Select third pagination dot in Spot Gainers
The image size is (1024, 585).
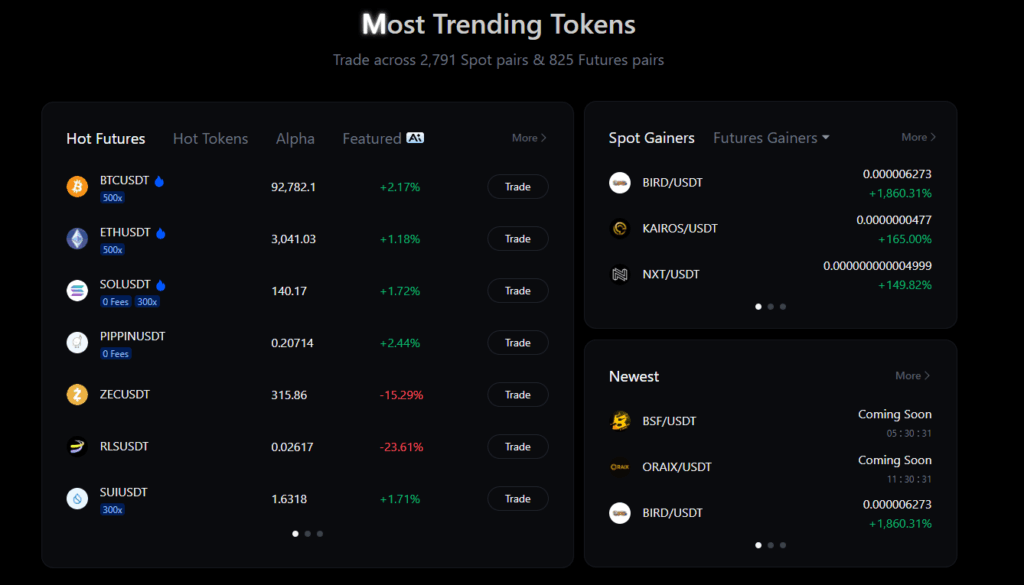(783, 307)
